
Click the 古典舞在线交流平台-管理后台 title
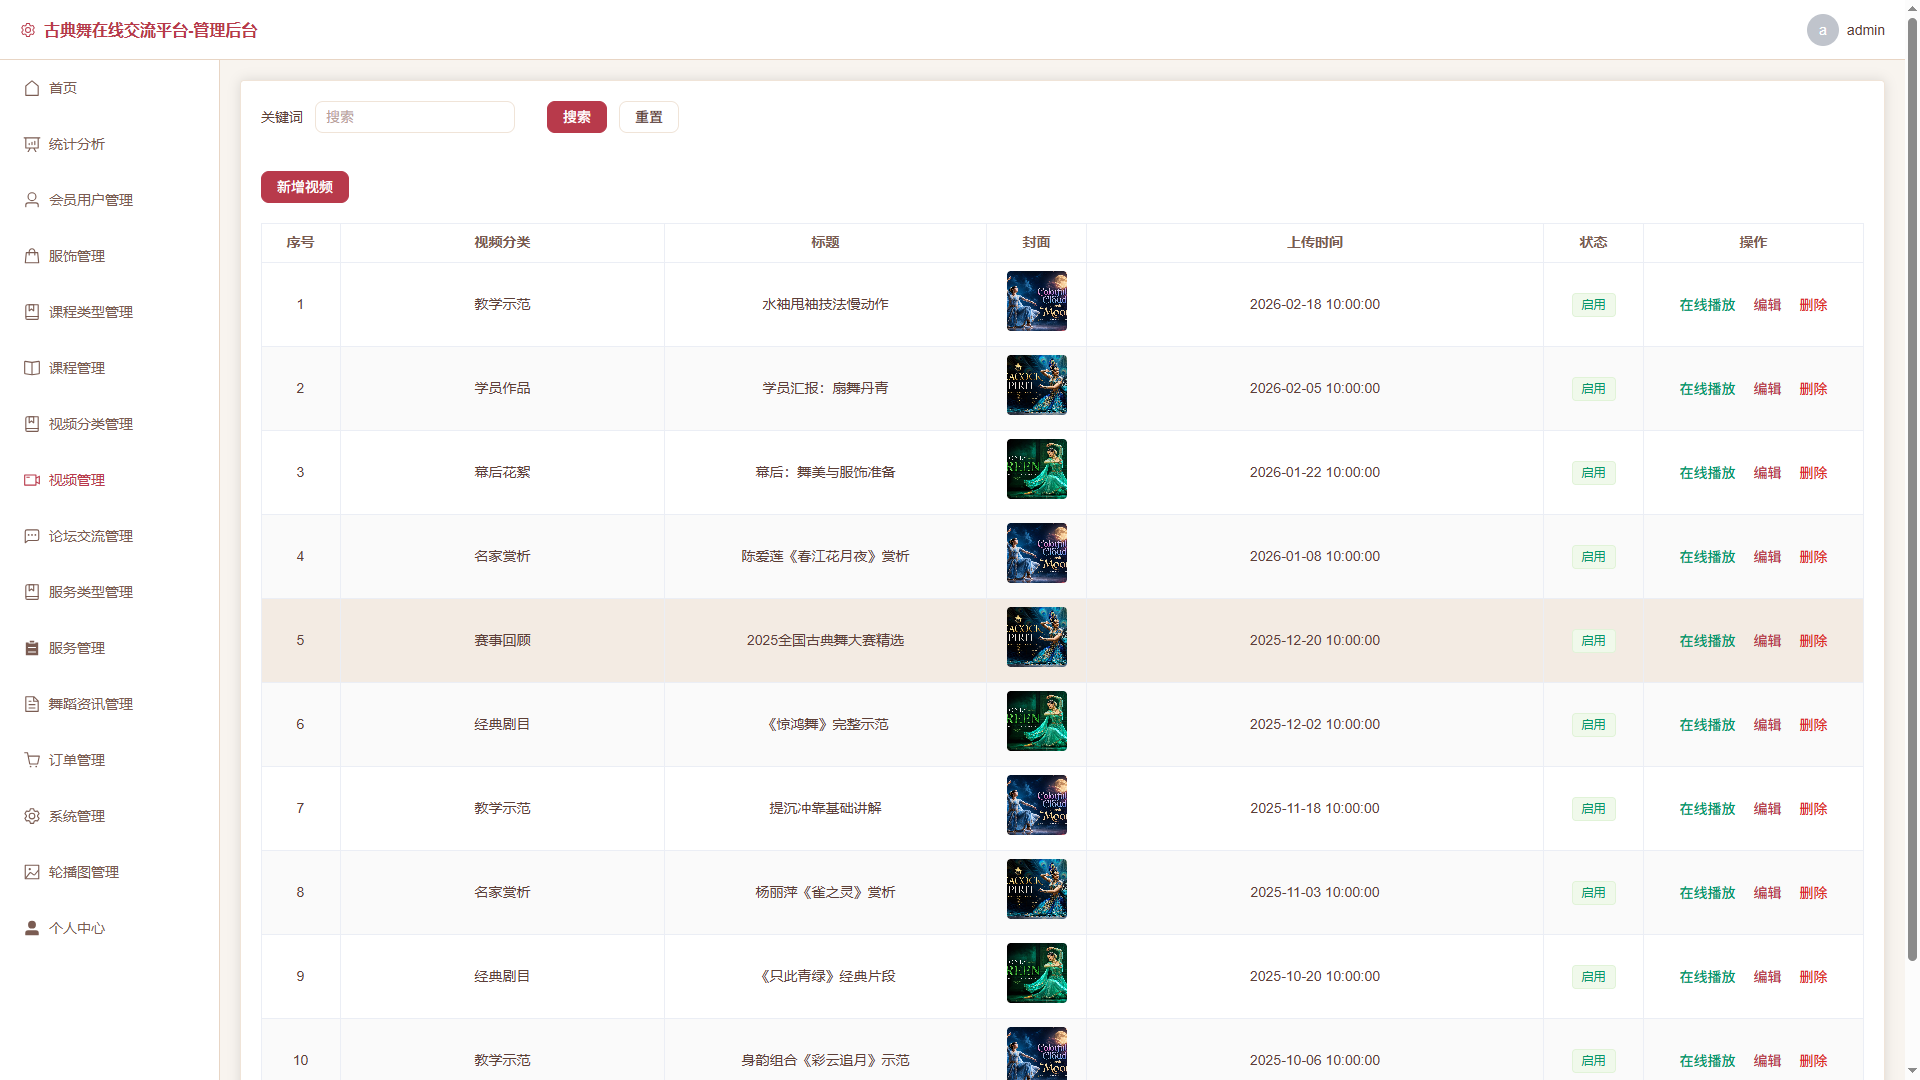pyautogui.click(x=150, y=30)
